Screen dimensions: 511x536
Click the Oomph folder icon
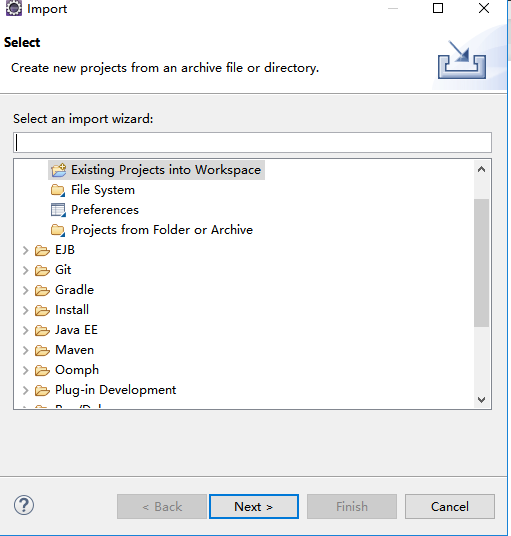42,370
